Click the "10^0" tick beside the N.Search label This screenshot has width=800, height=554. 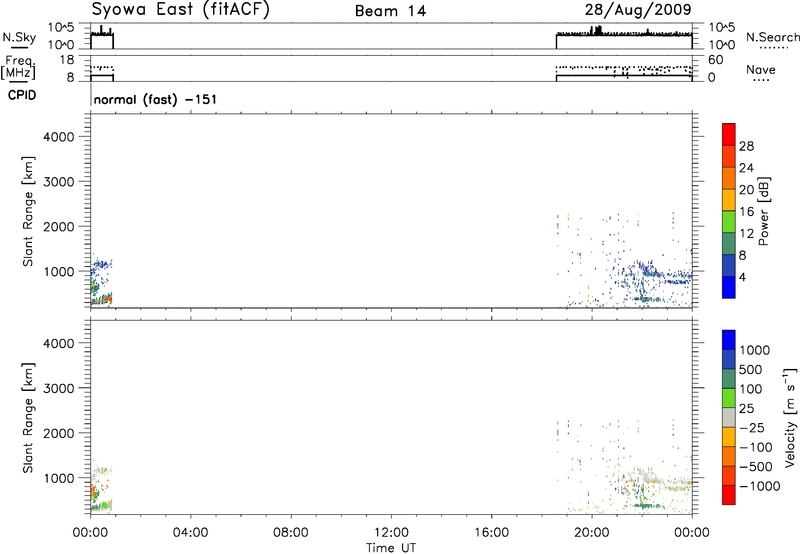click(x=721, y=45)
